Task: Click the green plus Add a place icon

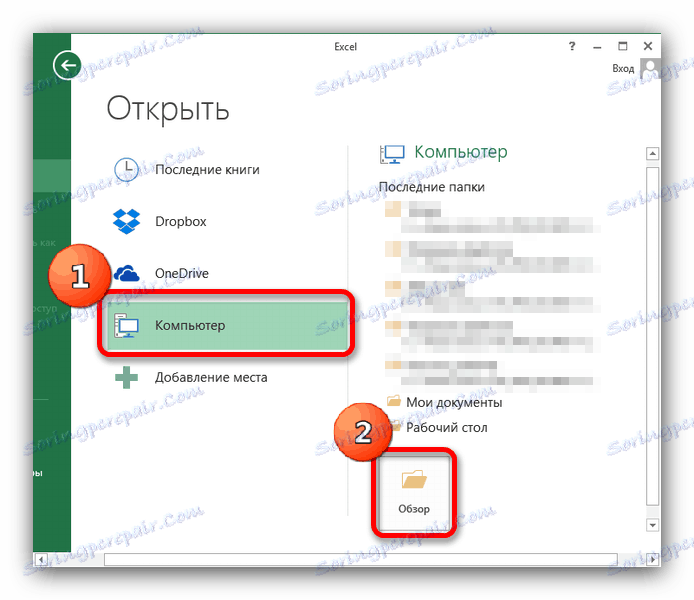Action: [126, 377]
